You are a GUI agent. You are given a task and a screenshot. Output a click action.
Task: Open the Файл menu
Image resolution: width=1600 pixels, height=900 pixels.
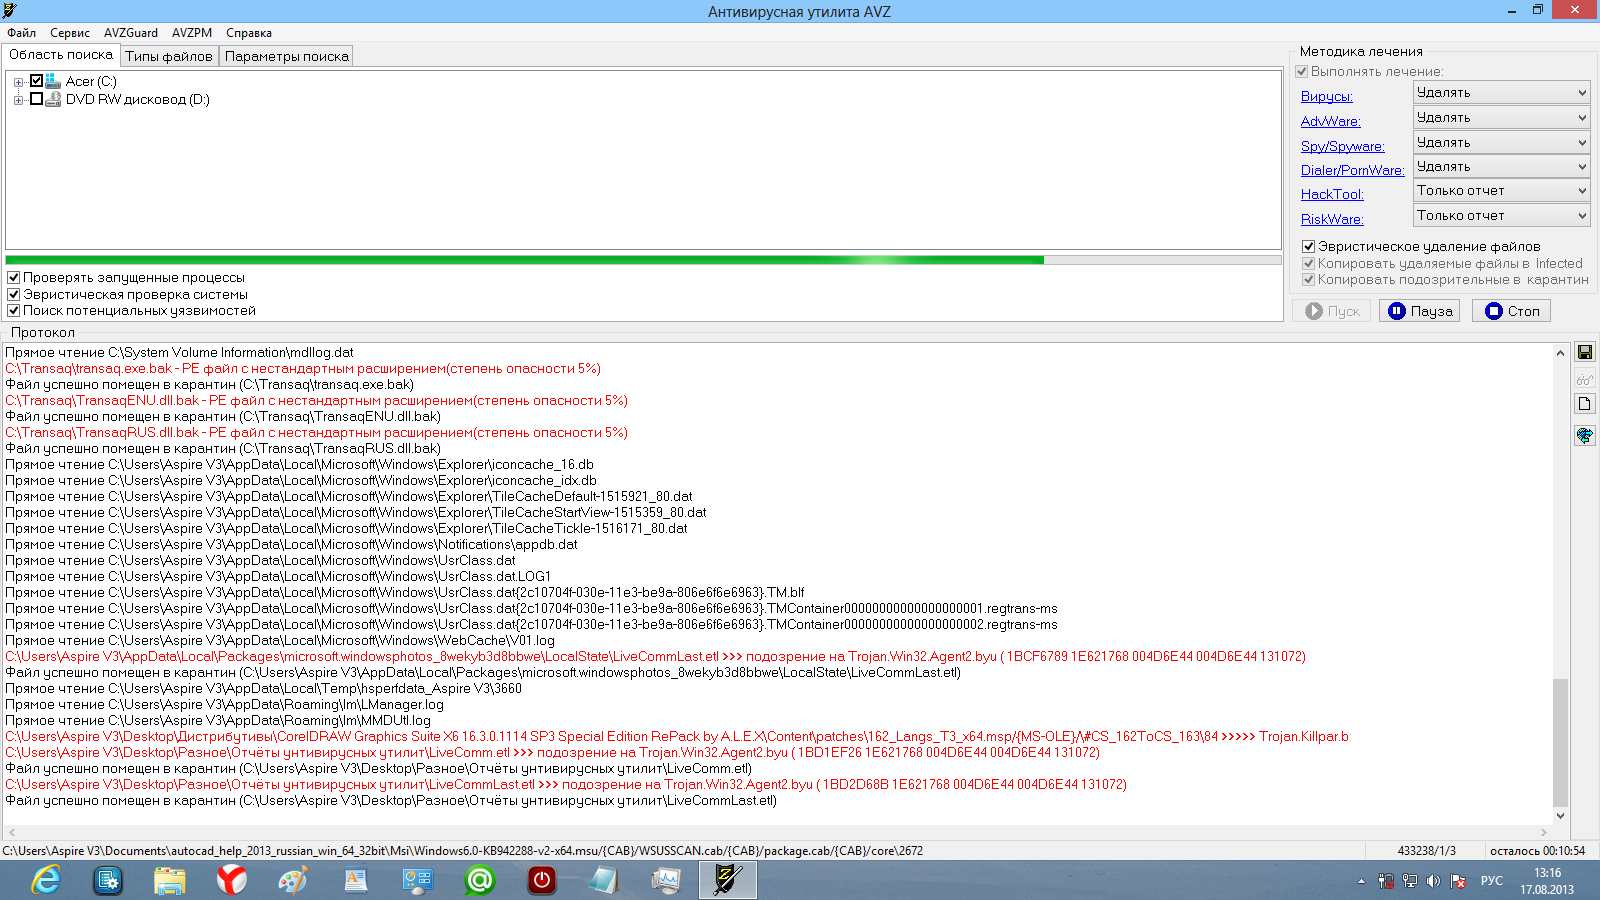tap(22, 33)
